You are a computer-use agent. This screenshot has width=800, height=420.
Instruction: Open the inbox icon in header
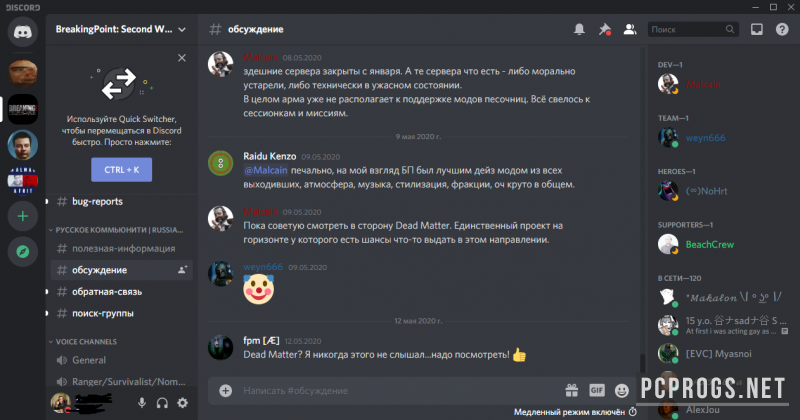click(x=757, y=30)
